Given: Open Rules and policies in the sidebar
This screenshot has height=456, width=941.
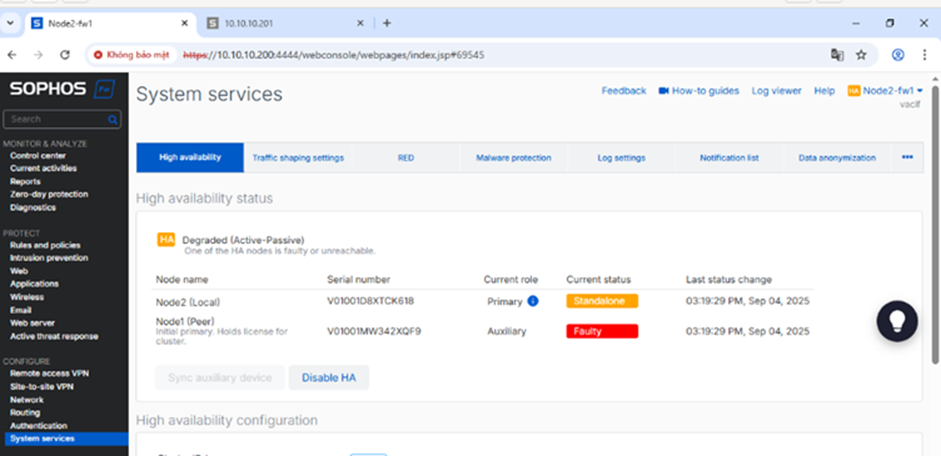Looking at the screenshot, I should click(45, 245).
